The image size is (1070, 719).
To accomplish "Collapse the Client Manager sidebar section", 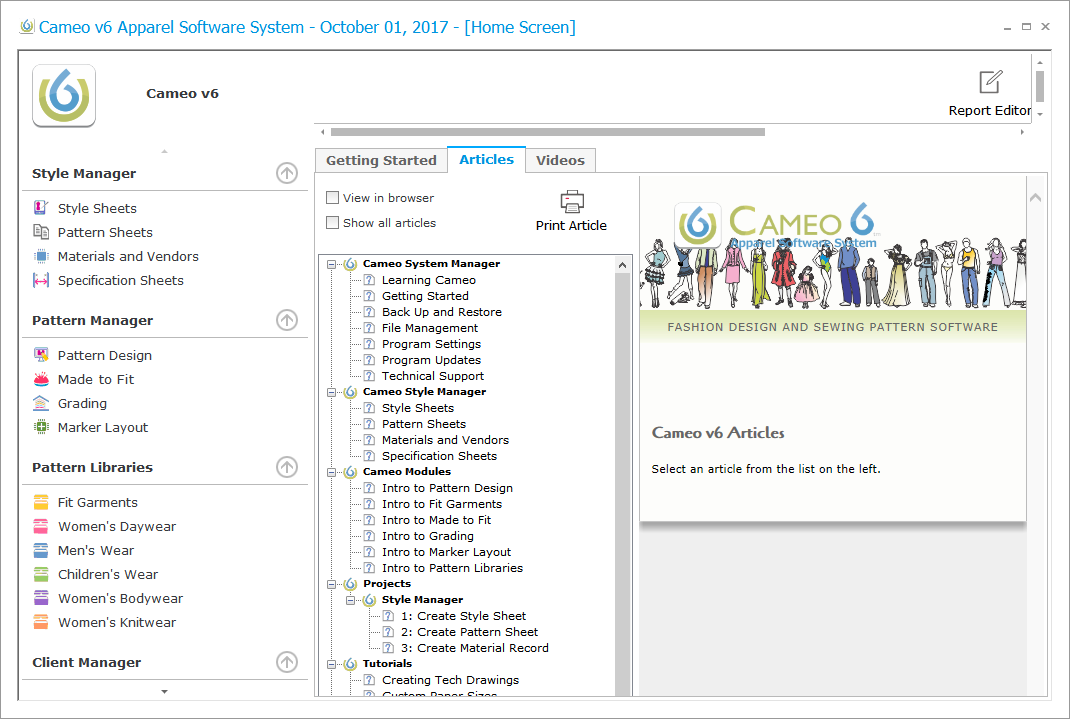I will point(287,662).
